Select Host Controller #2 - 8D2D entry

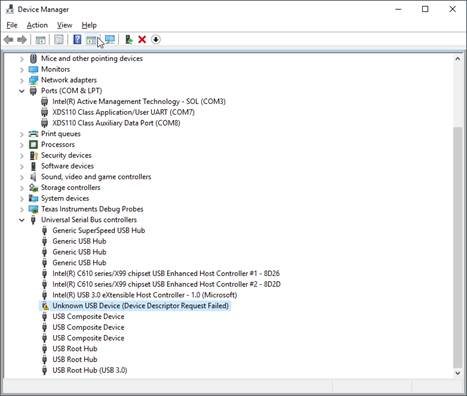point(166,284)
